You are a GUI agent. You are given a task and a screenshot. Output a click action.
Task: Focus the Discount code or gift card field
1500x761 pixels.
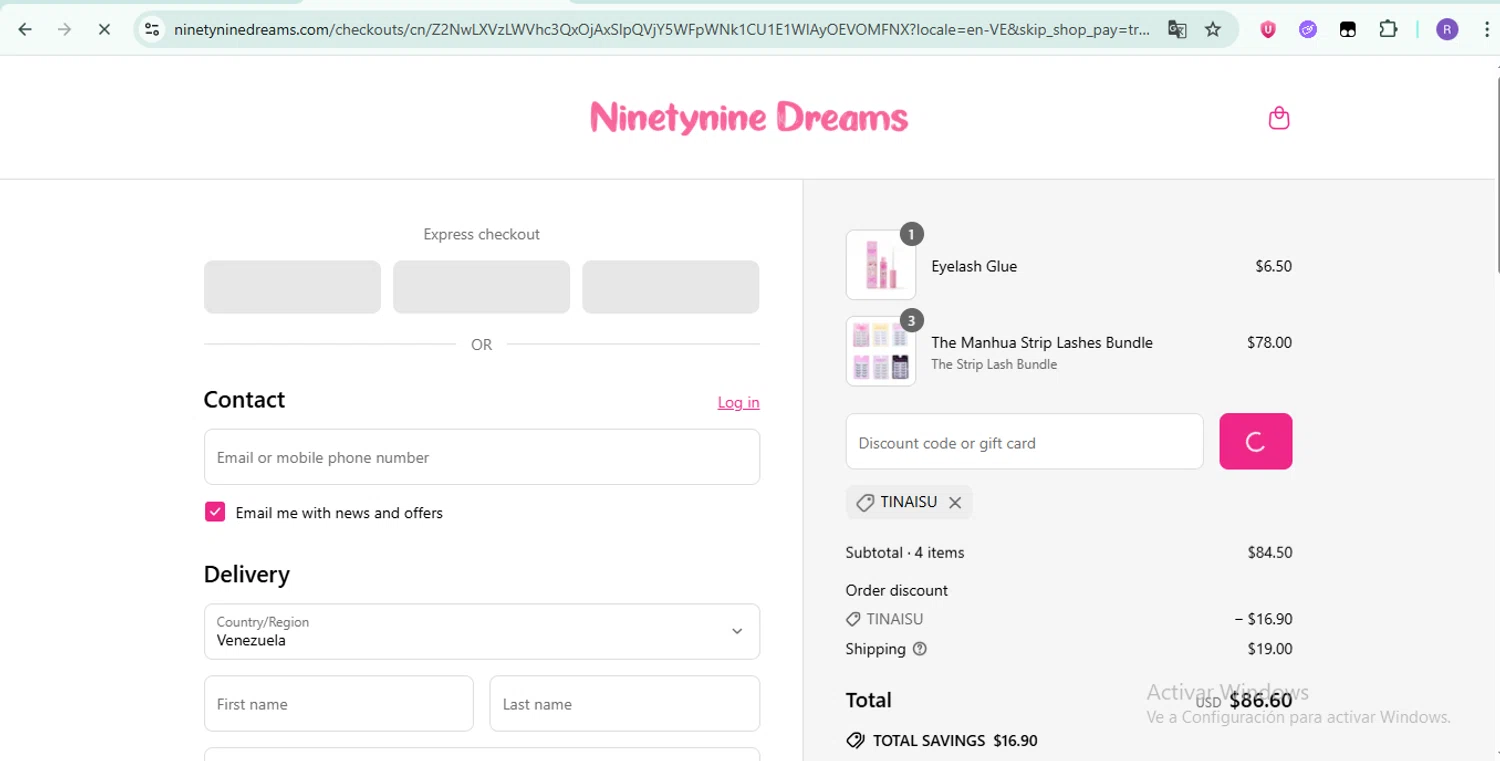tap(1025, 441)
